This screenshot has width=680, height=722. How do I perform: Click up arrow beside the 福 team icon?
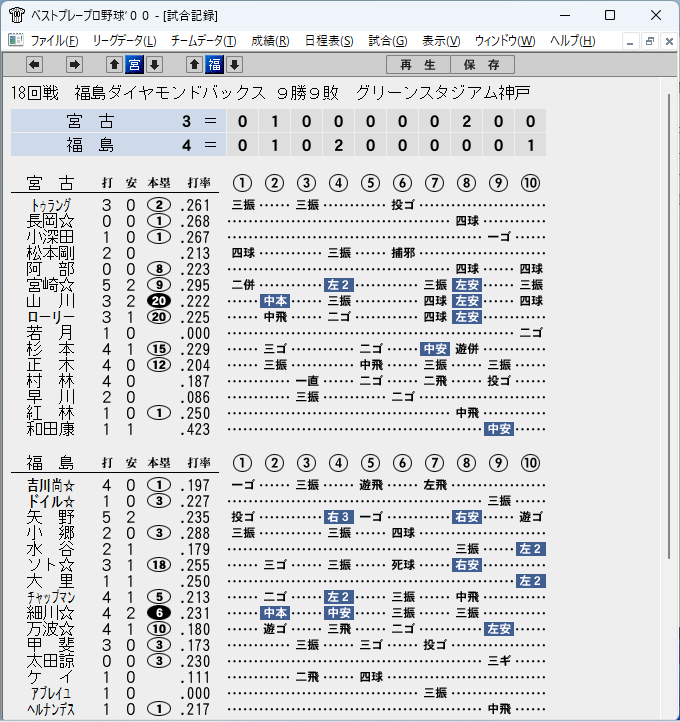point(194,65)
